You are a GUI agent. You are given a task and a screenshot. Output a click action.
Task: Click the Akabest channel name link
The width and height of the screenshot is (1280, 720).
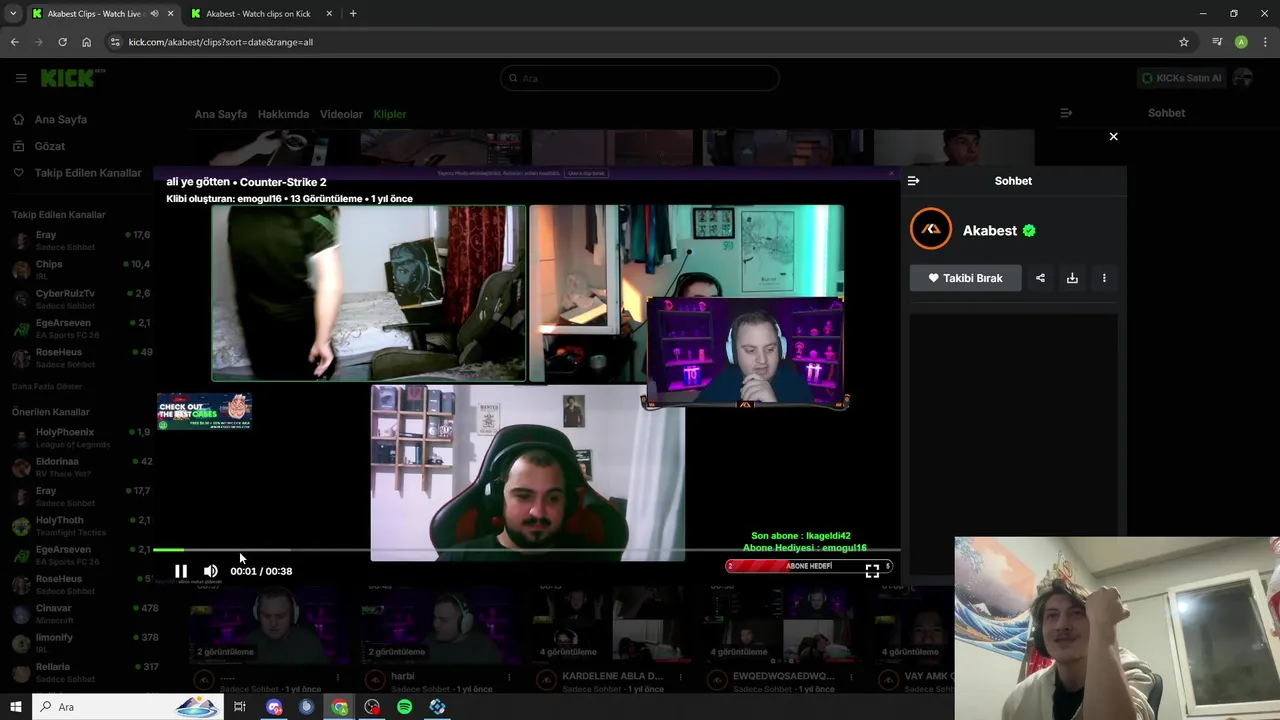pos(989,231)
